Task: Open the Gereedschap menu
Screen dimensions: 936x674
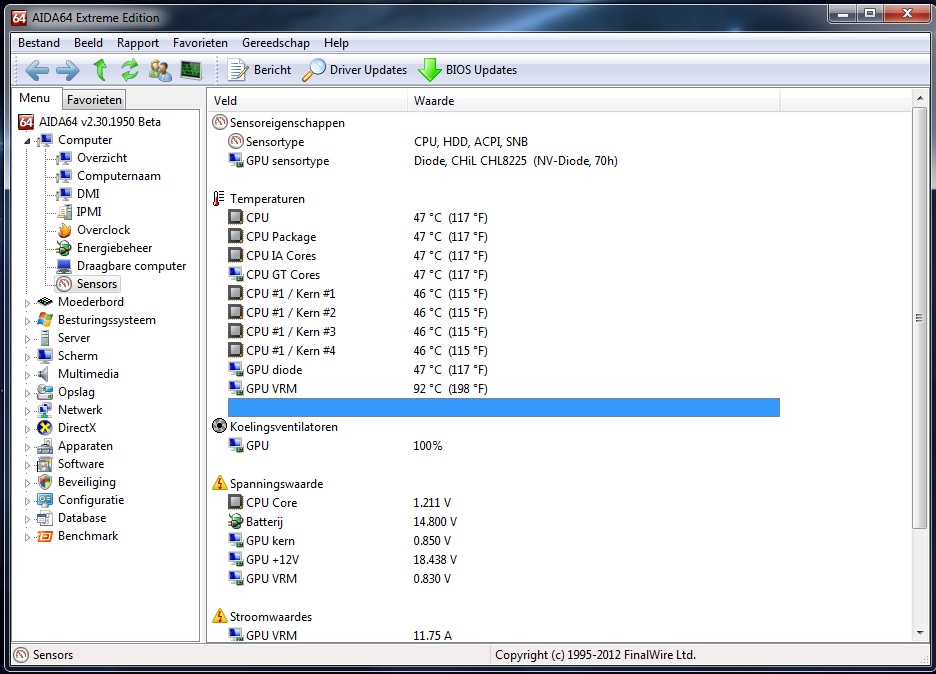Action: click(276, 43)
